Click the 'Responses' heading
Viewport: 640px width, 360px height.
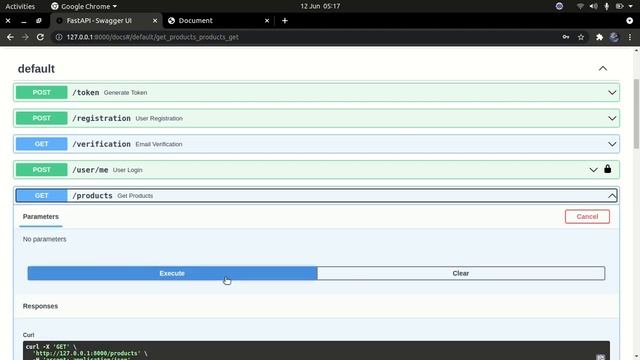pos(40,306)
